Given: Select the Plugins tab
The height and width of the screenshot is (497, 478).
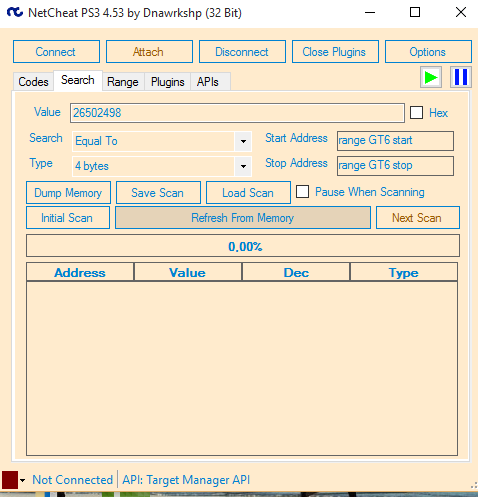Looking at the screenshot, I should pos(167,82).
